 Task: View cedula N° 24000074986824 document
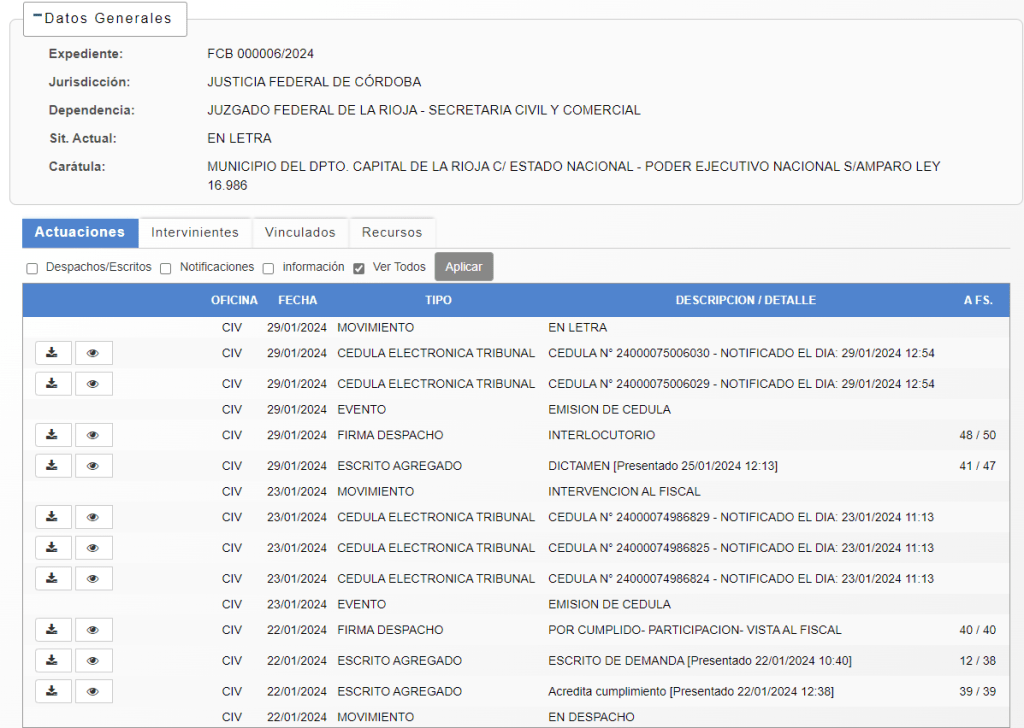[x=93, y=578]
